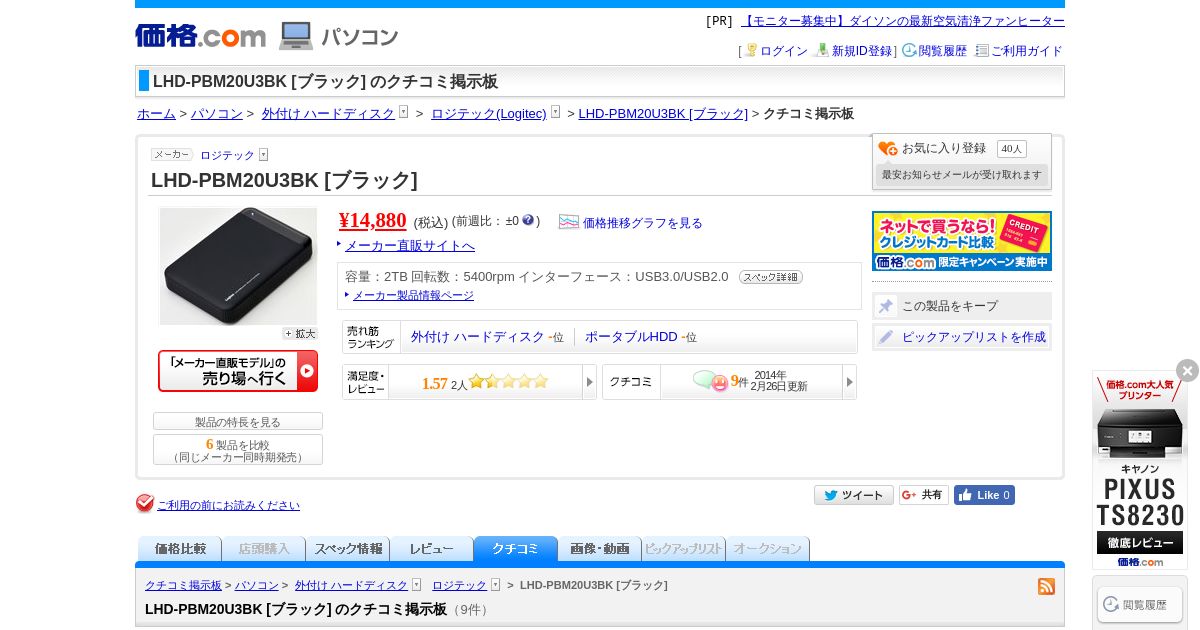
Task: Click the RSS feed icon
Action: click(x=1046, y=586)
